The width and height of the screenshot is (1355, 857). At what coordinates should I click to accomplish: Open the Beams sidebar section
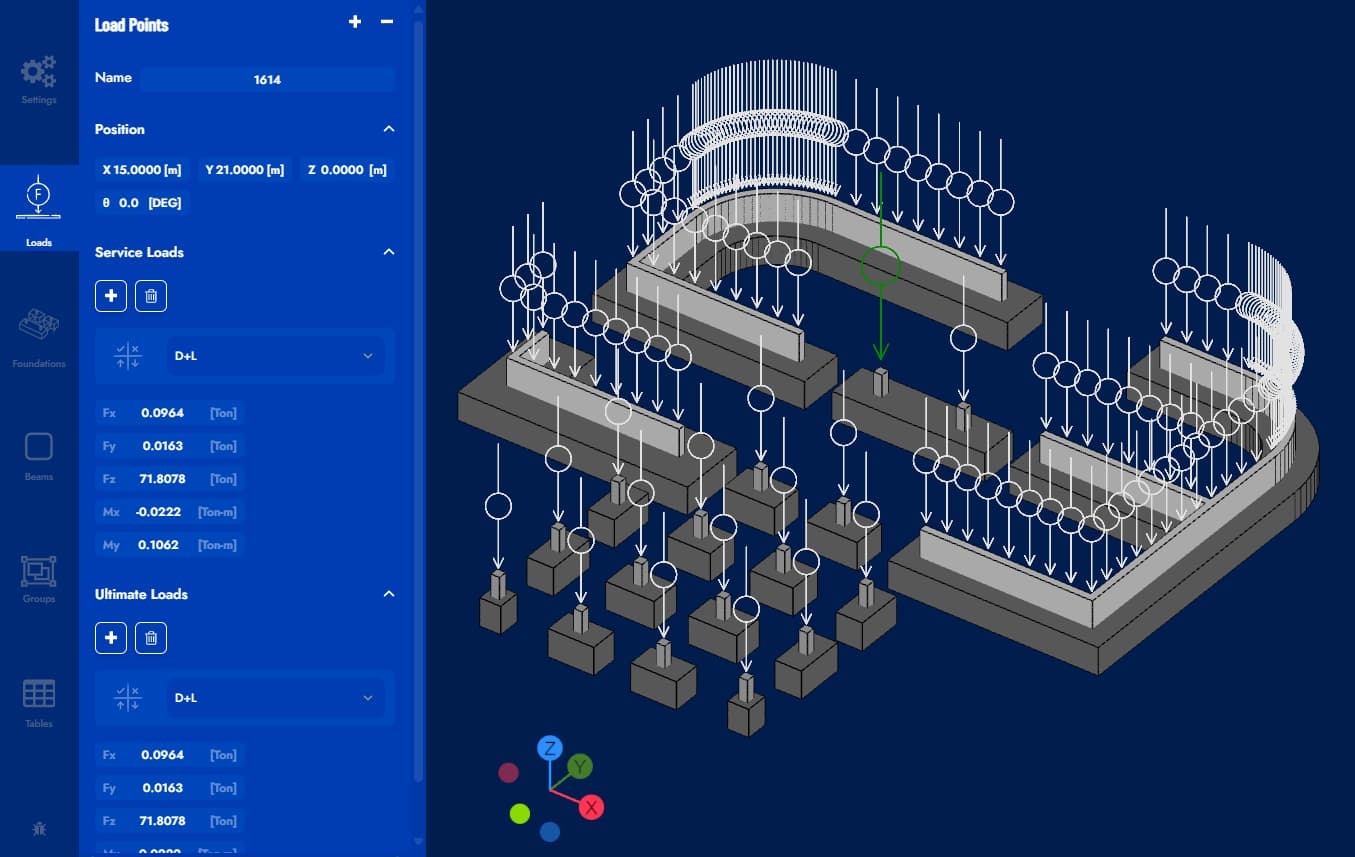tap(39, 454)
